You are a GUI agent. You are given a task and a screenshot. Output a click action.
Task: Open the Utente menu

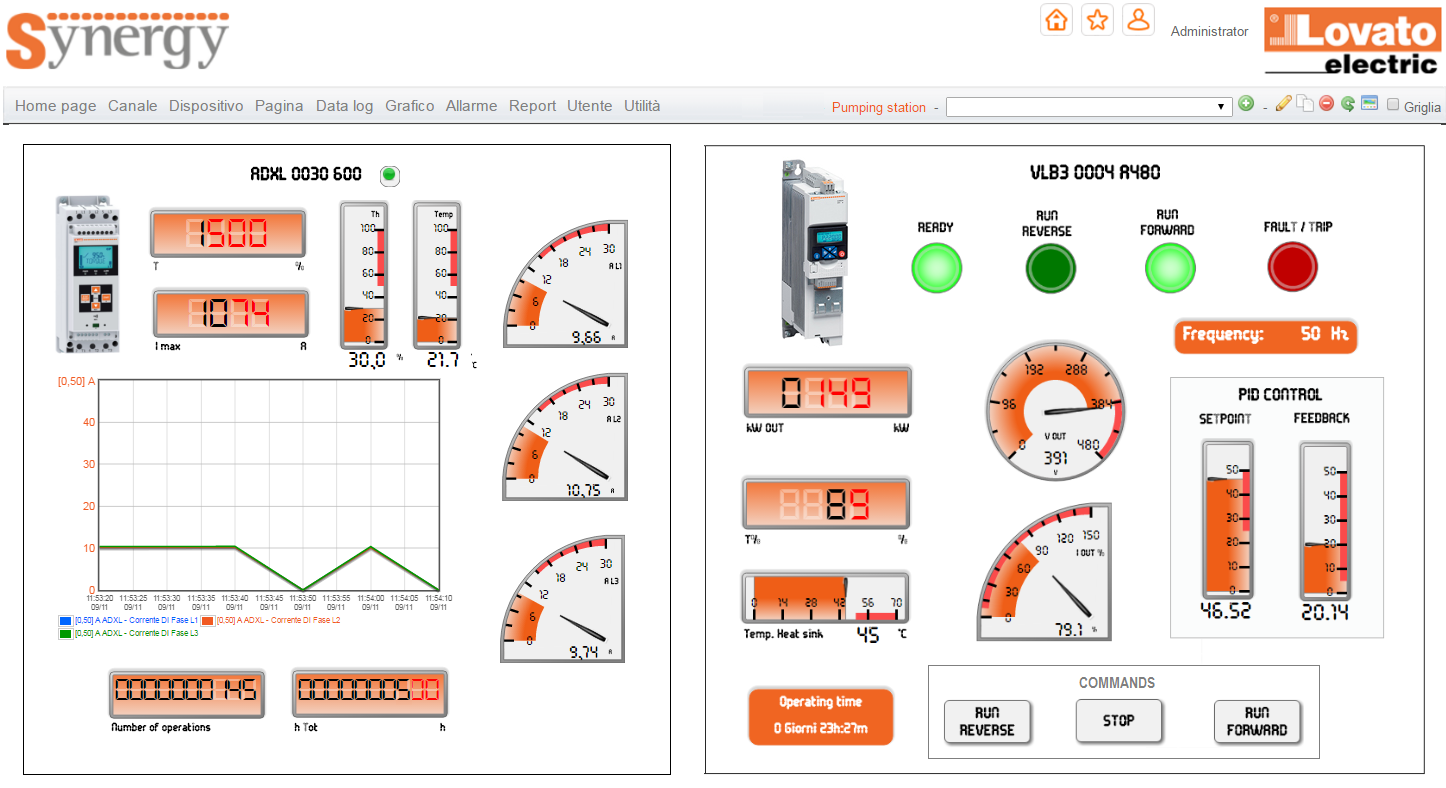click(590, 106)
